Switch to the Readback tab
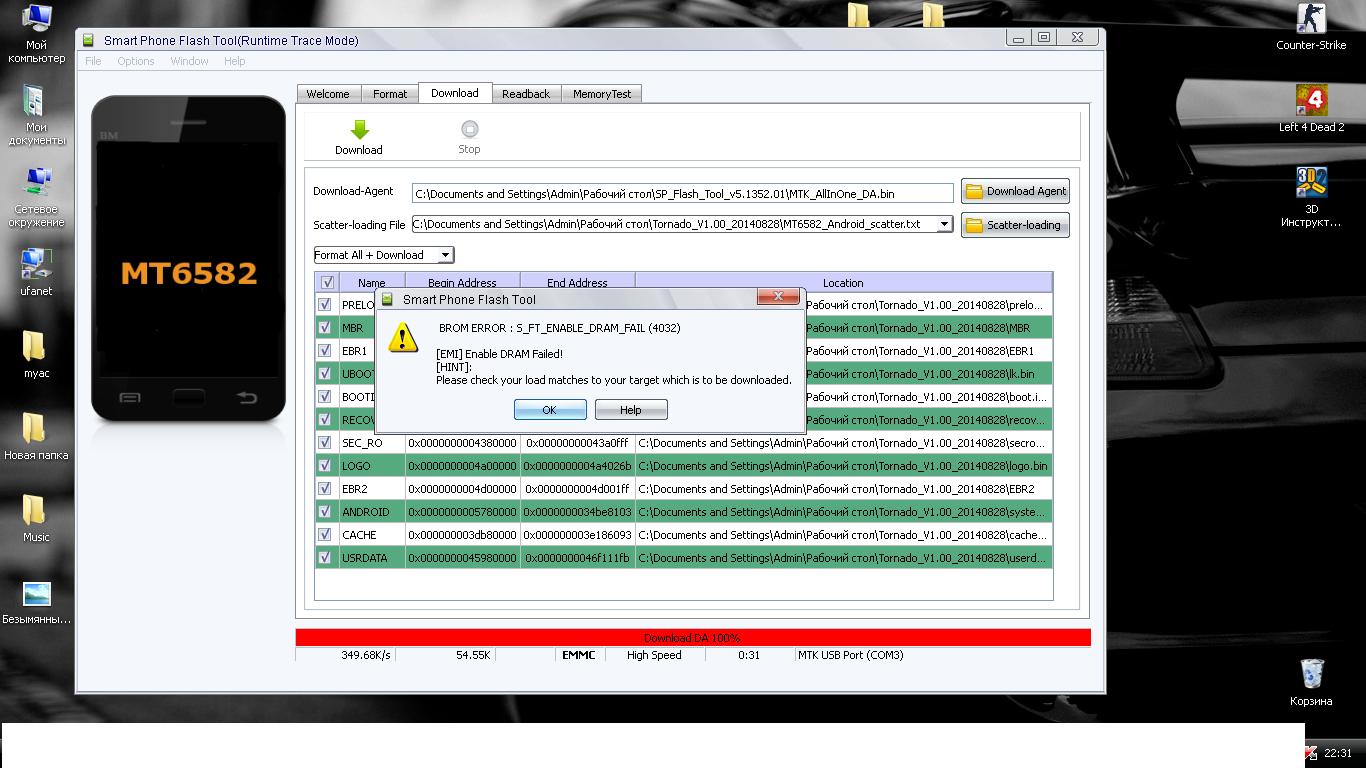The height and width of the screenshot is (768, 1366). tap(526, 94)
